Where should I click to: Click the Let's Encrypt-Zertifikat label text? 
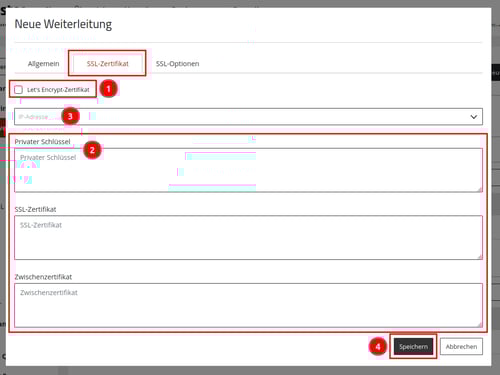[x=58, y=90]
